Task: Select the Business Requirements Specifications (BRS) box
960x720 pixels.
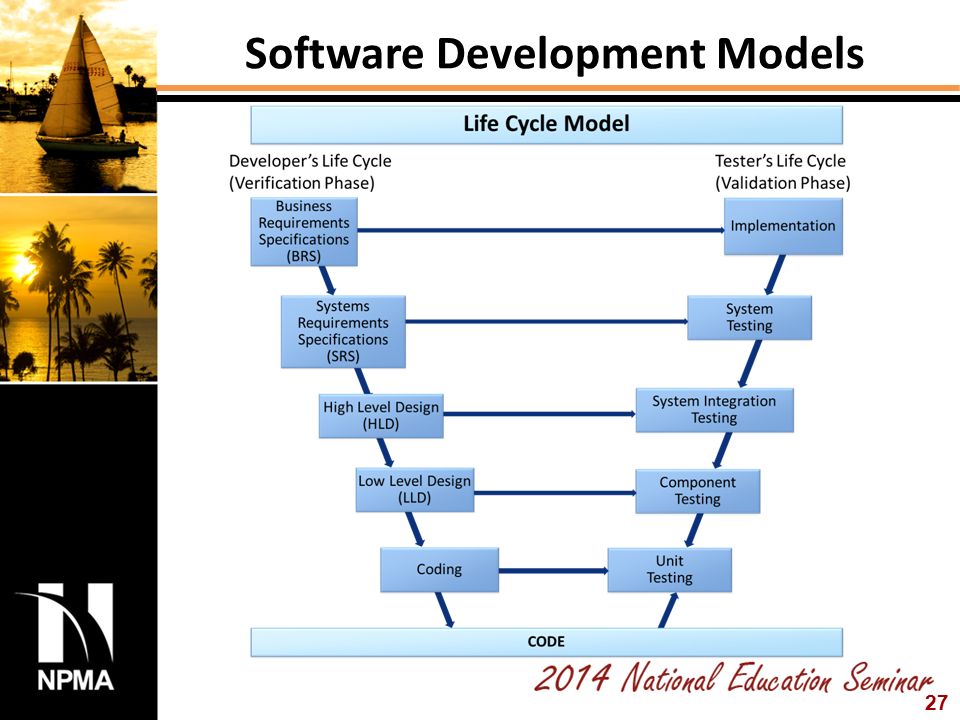Action: pos(304,231)
